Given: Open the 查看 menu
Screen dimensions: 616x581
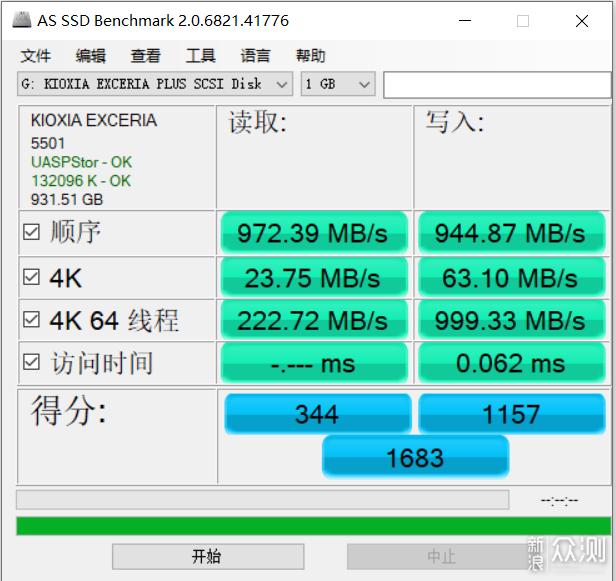Looking at the screenshot, I should pyautogui.click(x=146, y=55).
